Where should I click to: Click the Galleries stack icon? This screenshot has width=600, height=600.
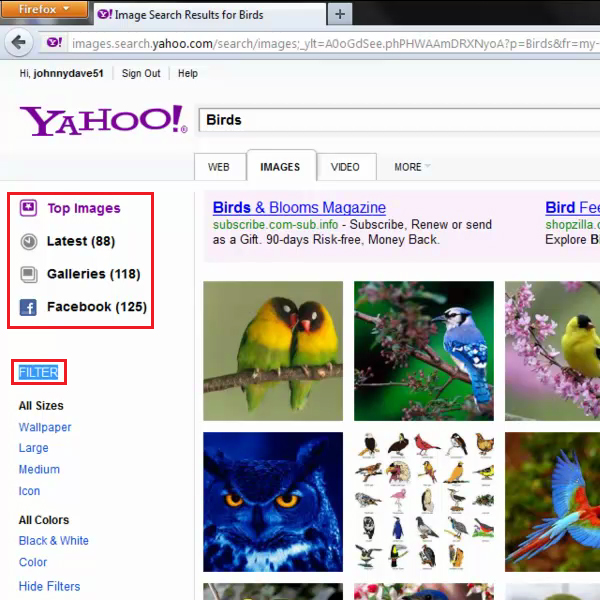[29, 274]
